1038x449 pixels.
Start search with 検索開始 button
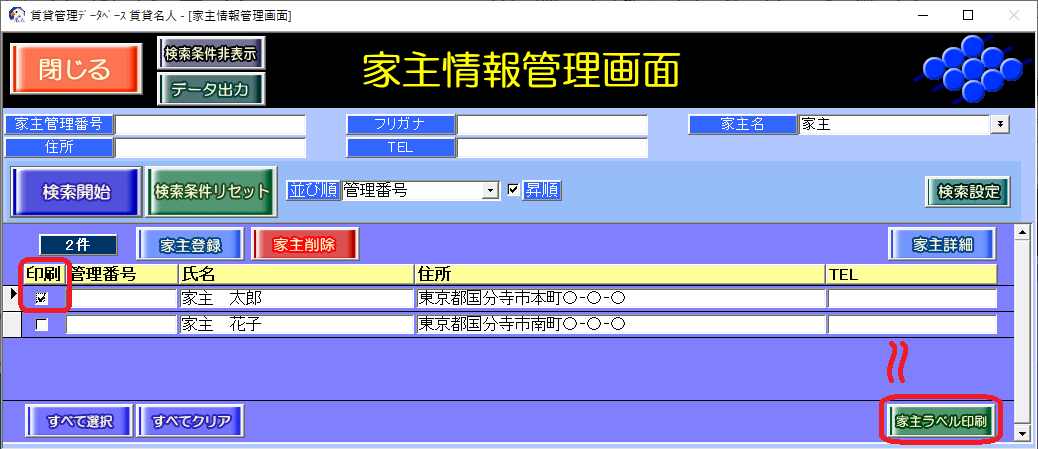76,191
